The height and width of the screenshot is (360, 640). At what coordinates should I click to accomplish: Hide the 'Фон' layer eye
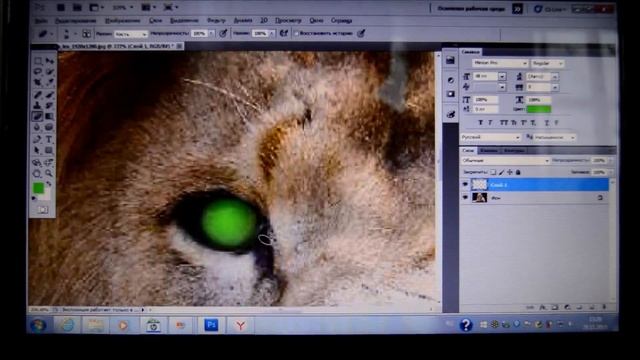point(465,198)
